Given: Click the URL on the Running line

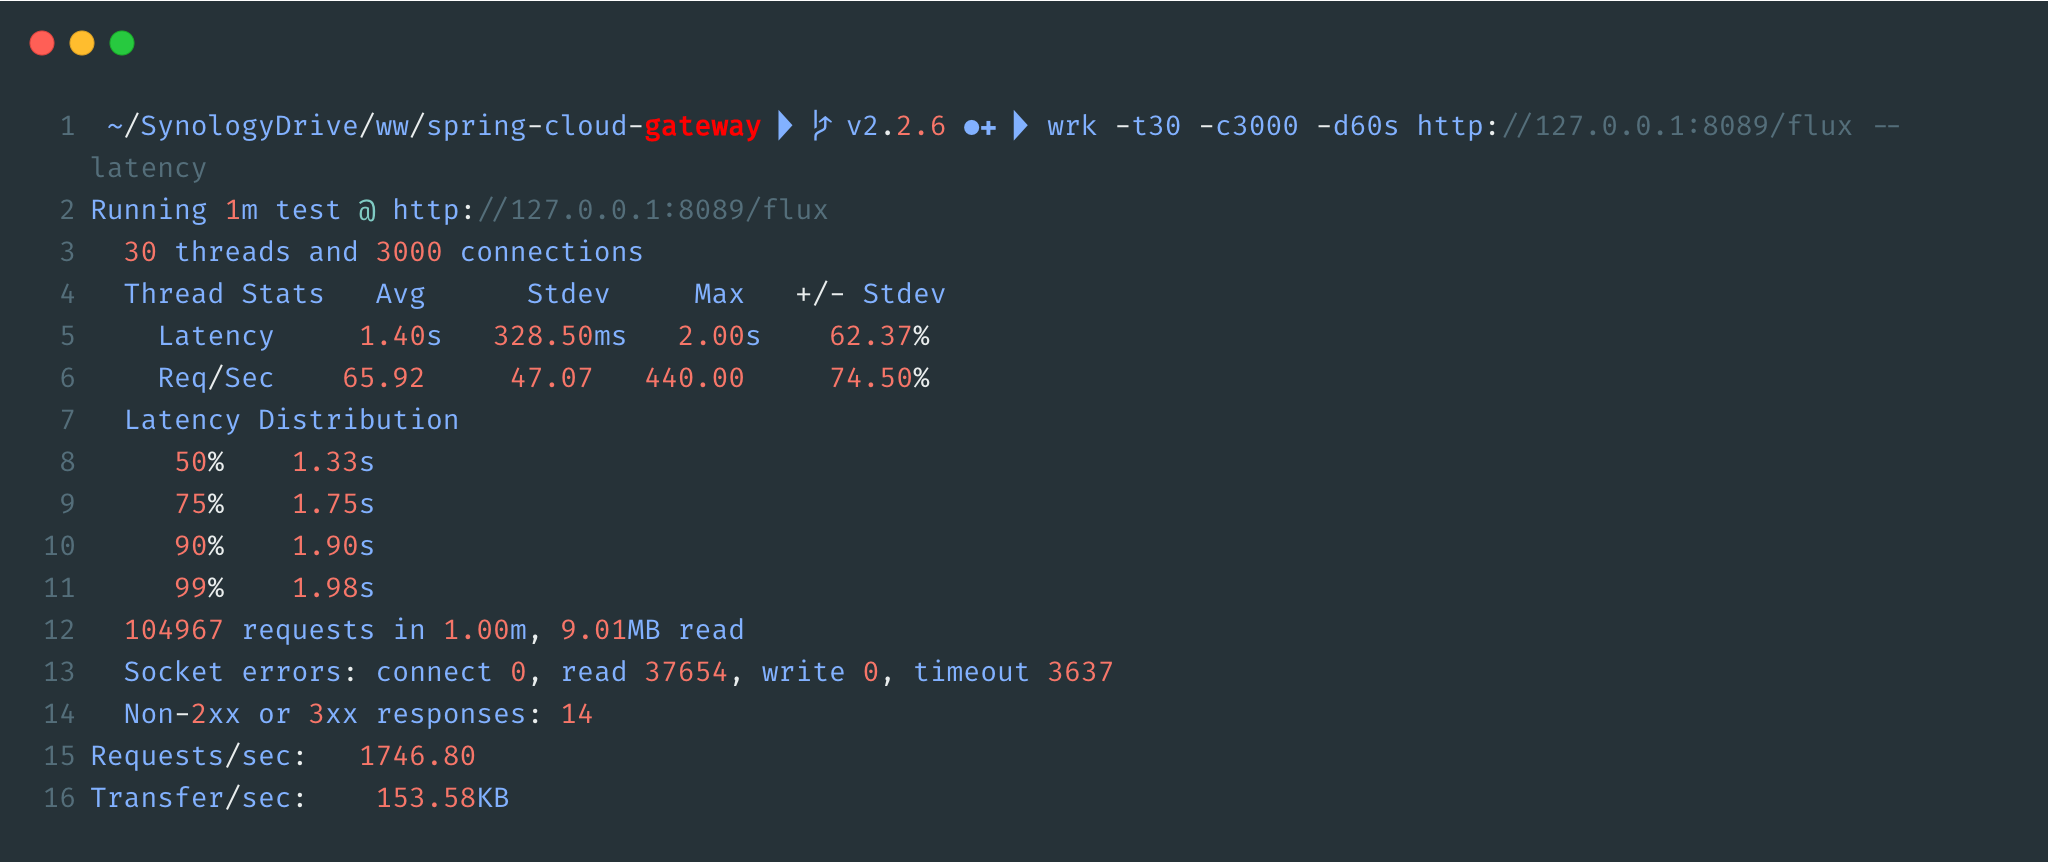Looking at the screenshot, I should [610, 210].
